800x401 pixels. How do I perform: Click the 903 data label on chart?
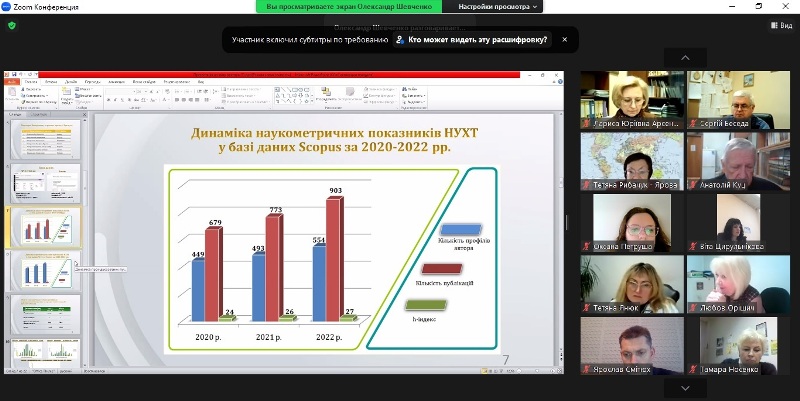335,190
